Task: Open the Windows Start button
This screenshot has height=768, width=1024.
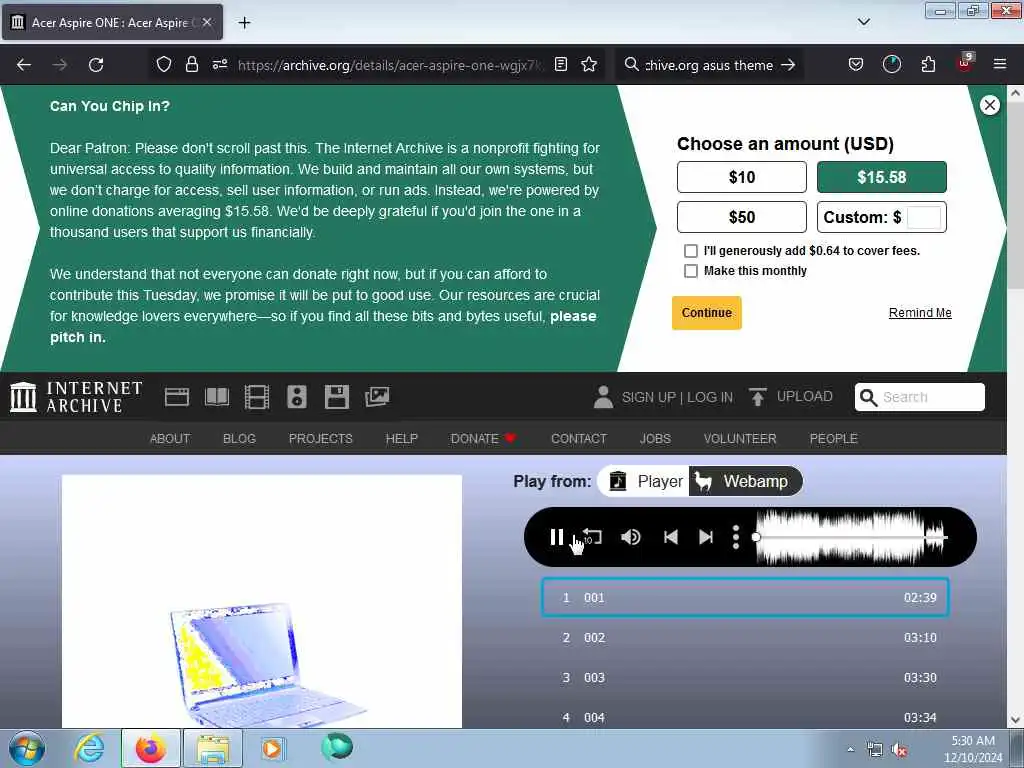Action: 27,748
